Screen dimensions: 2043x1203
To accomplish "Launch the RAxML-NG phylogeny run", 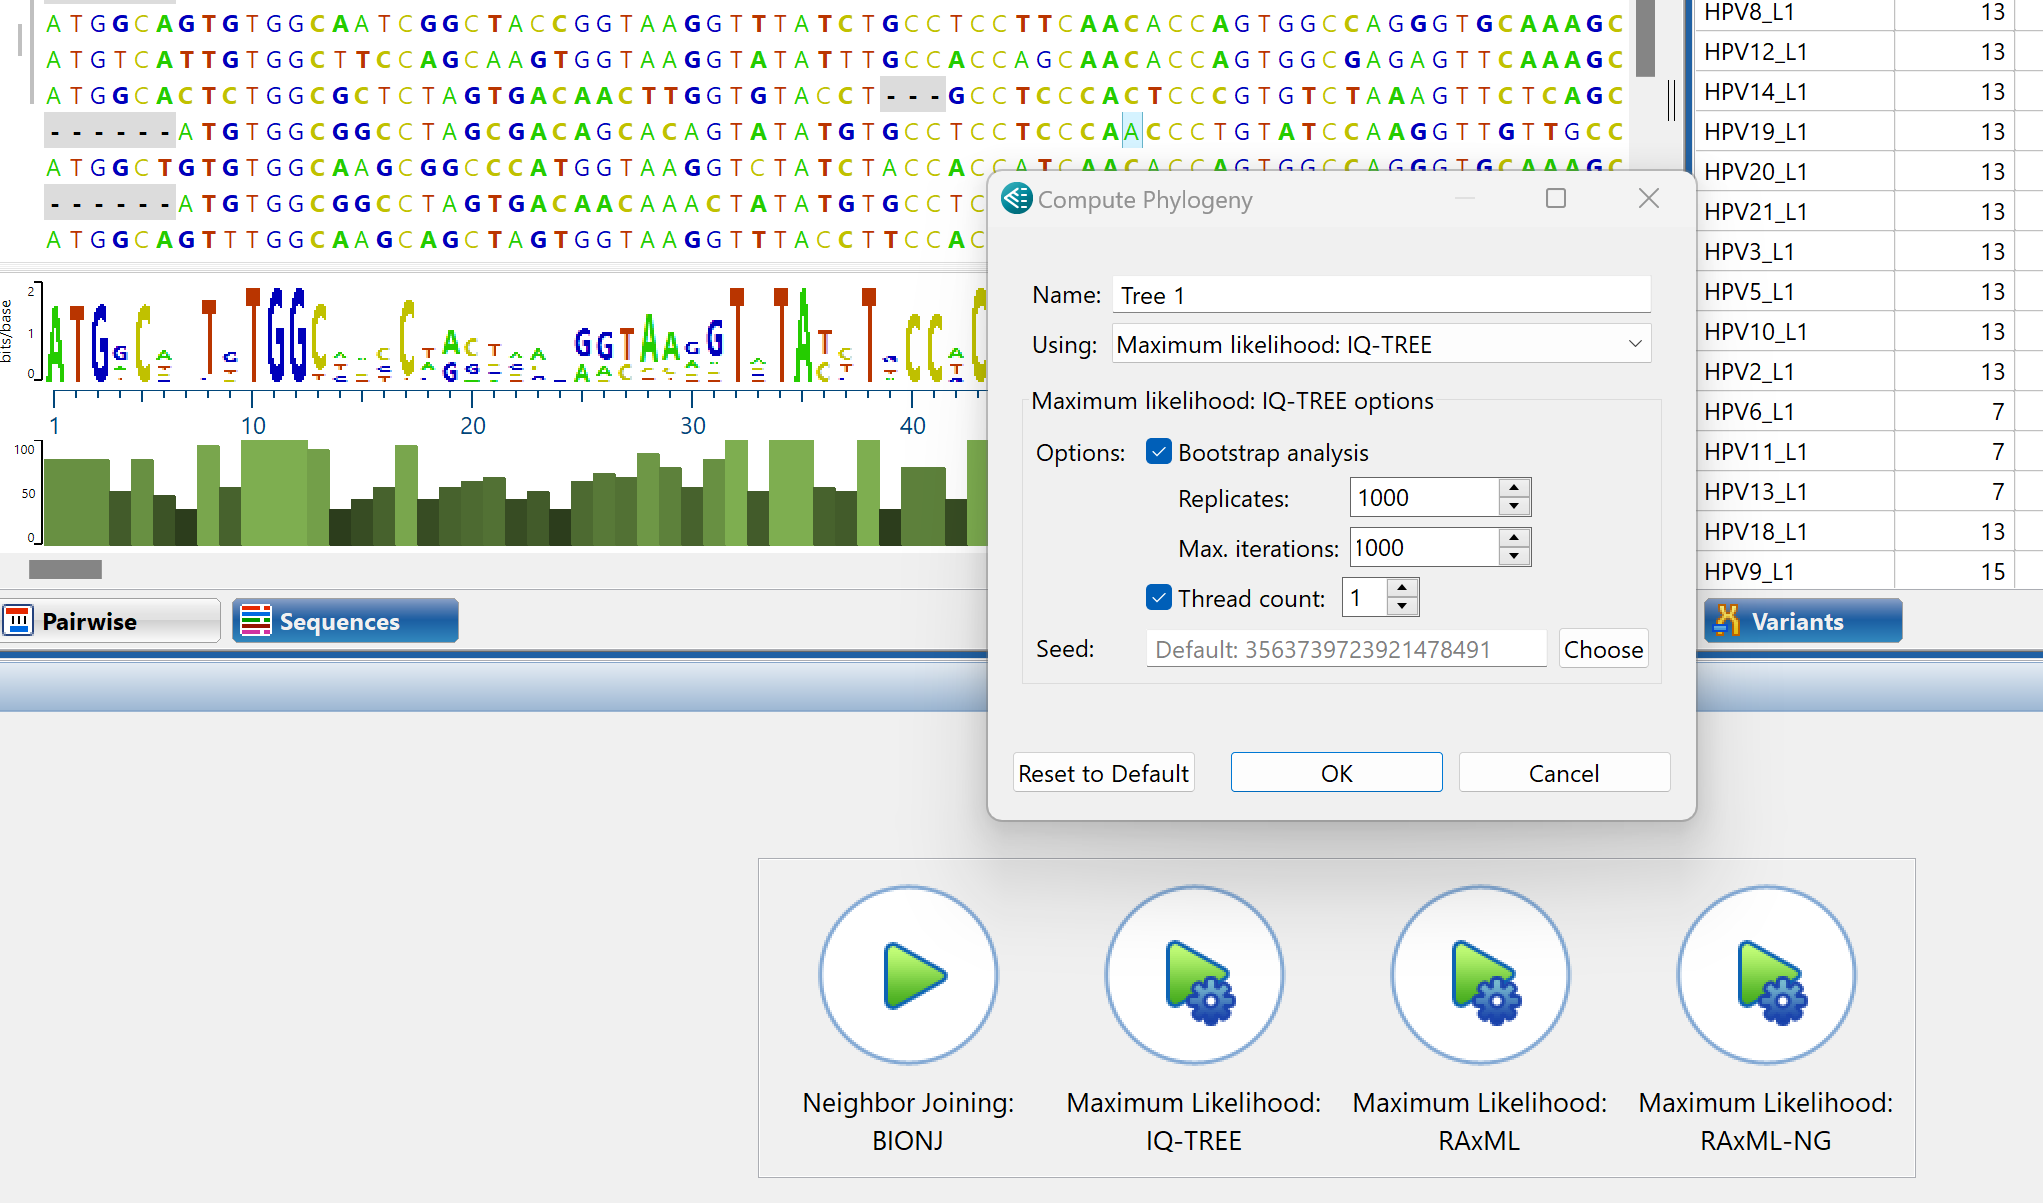I will 1766,975.
